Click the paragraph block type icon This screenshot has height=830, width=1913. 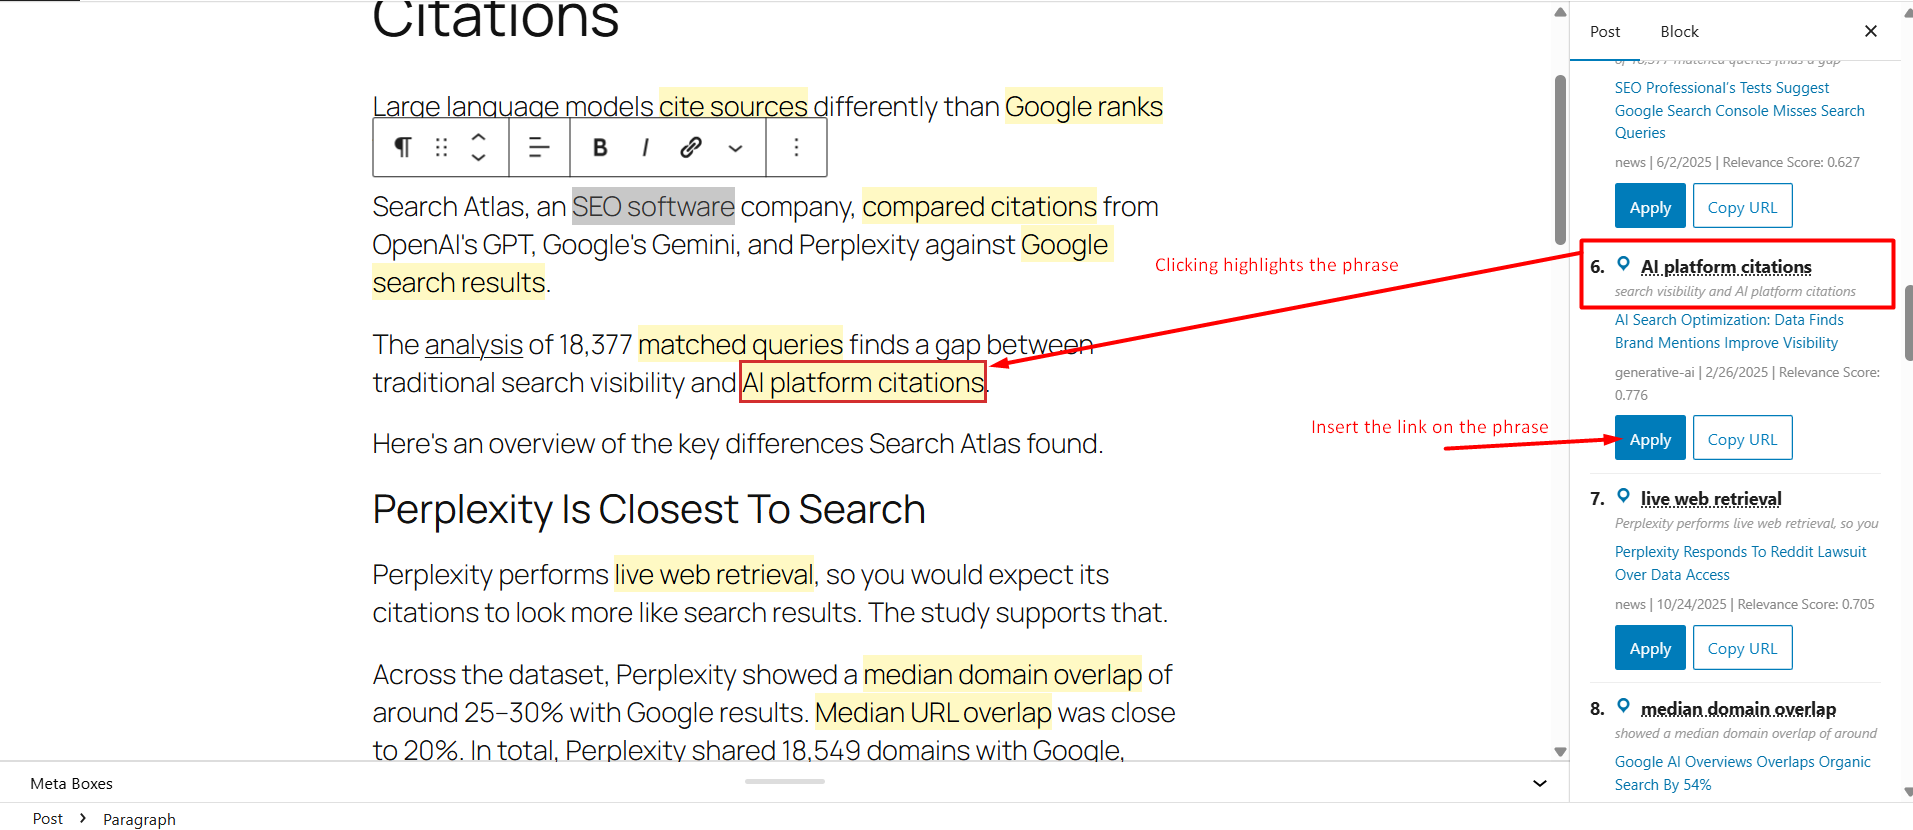click(x=402, y=148)
